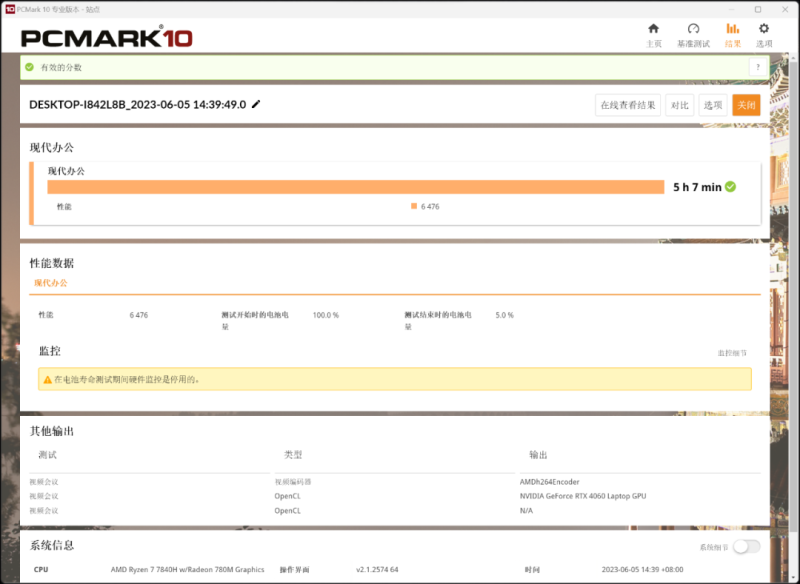
Task: Click the pencil icon to rename result
Action: [x=256, y=104]
